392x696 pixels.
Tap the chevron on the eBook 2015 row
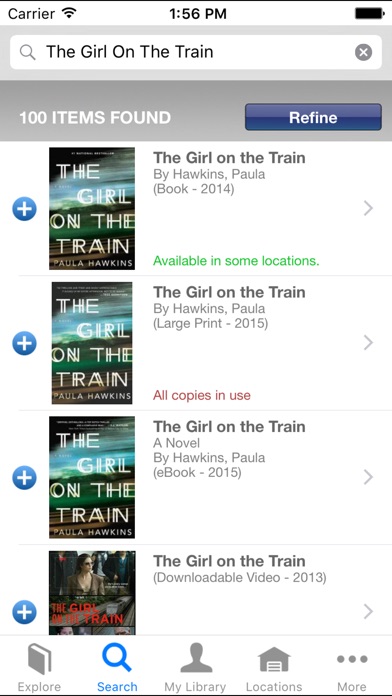pyautogui.click(x=368, y=477)
